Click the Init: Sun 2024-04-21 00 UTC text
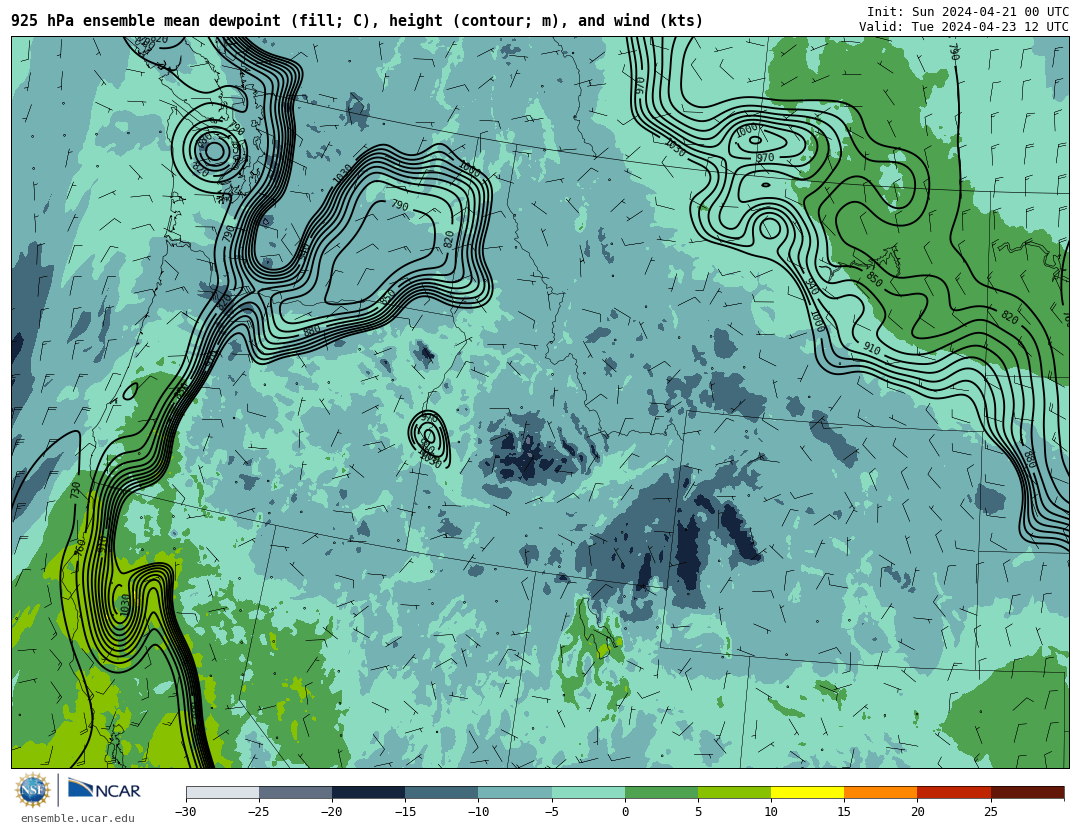 pos(968,12)
